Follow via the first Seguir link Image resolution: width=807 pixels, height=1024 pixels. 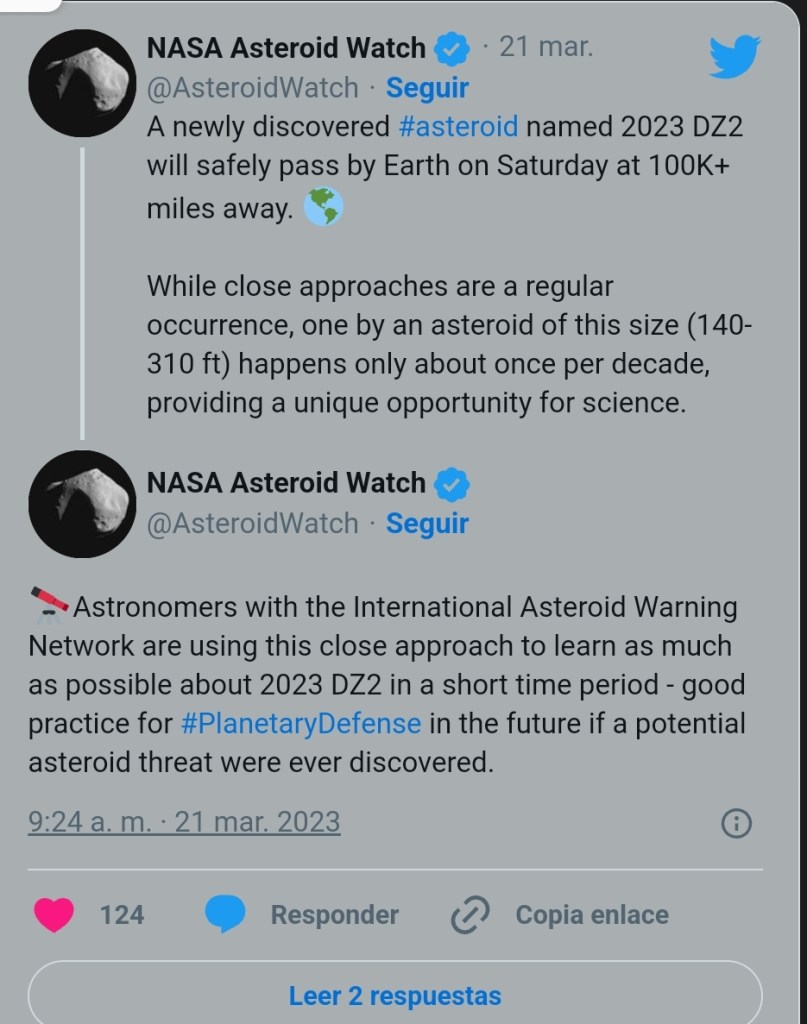[x=427, y=88]
